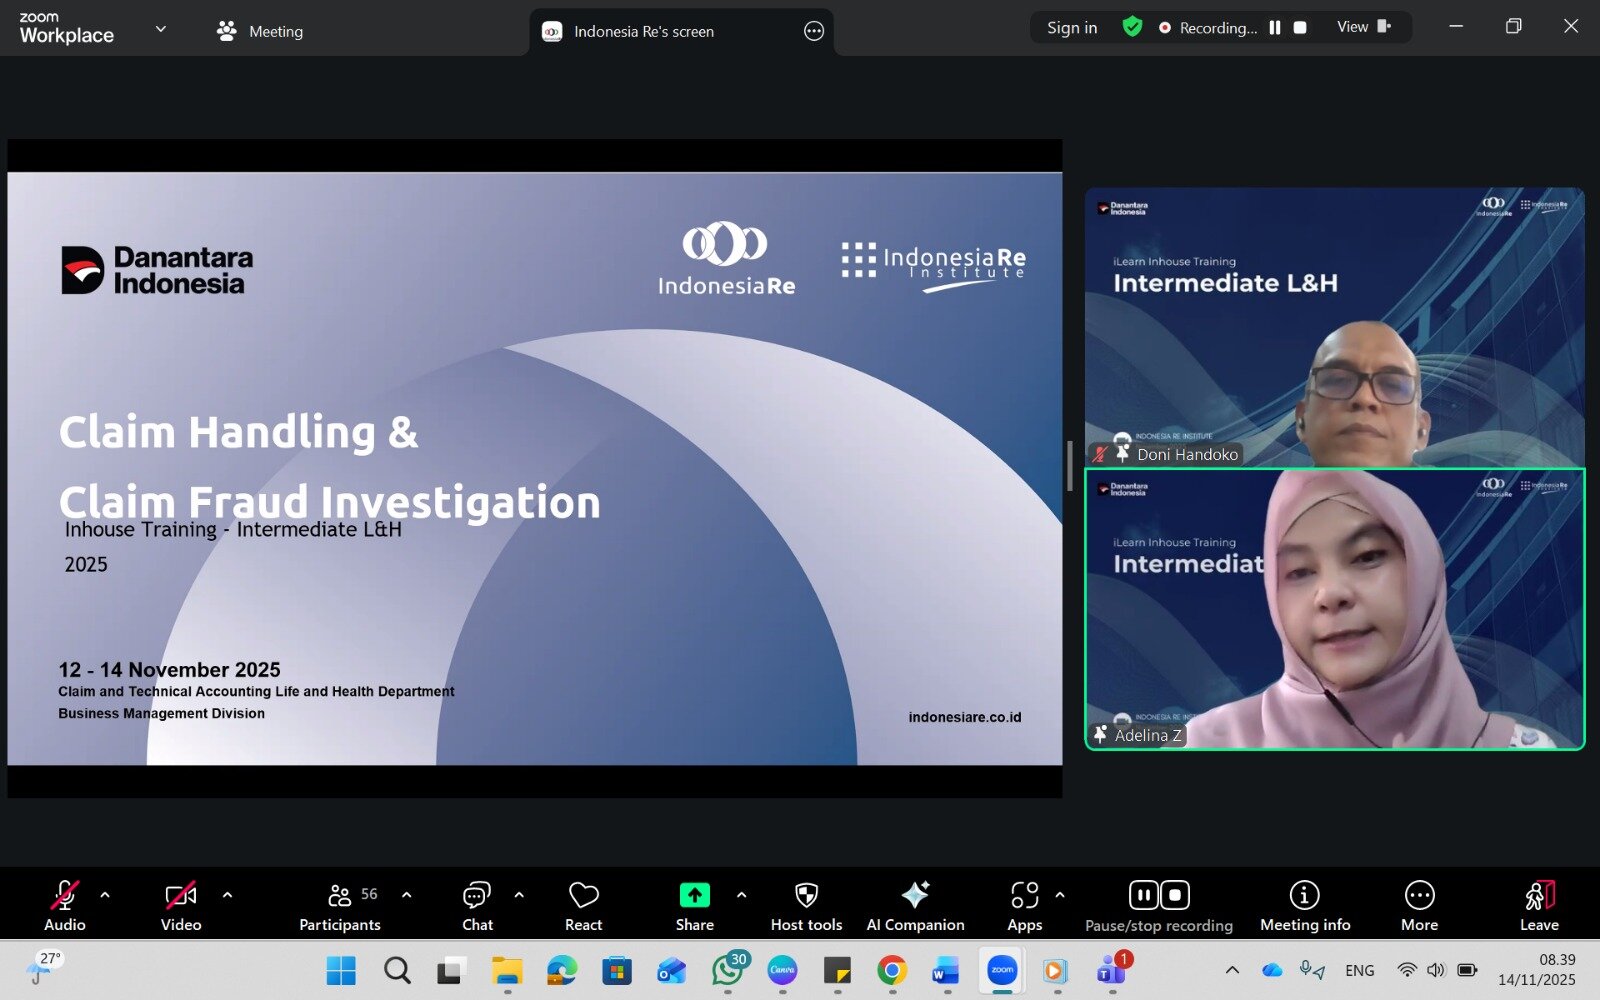The height and width of the screenshot is (1000, 1600).
Task: Open Host tools shield icon
Action: tap(806, 905)
